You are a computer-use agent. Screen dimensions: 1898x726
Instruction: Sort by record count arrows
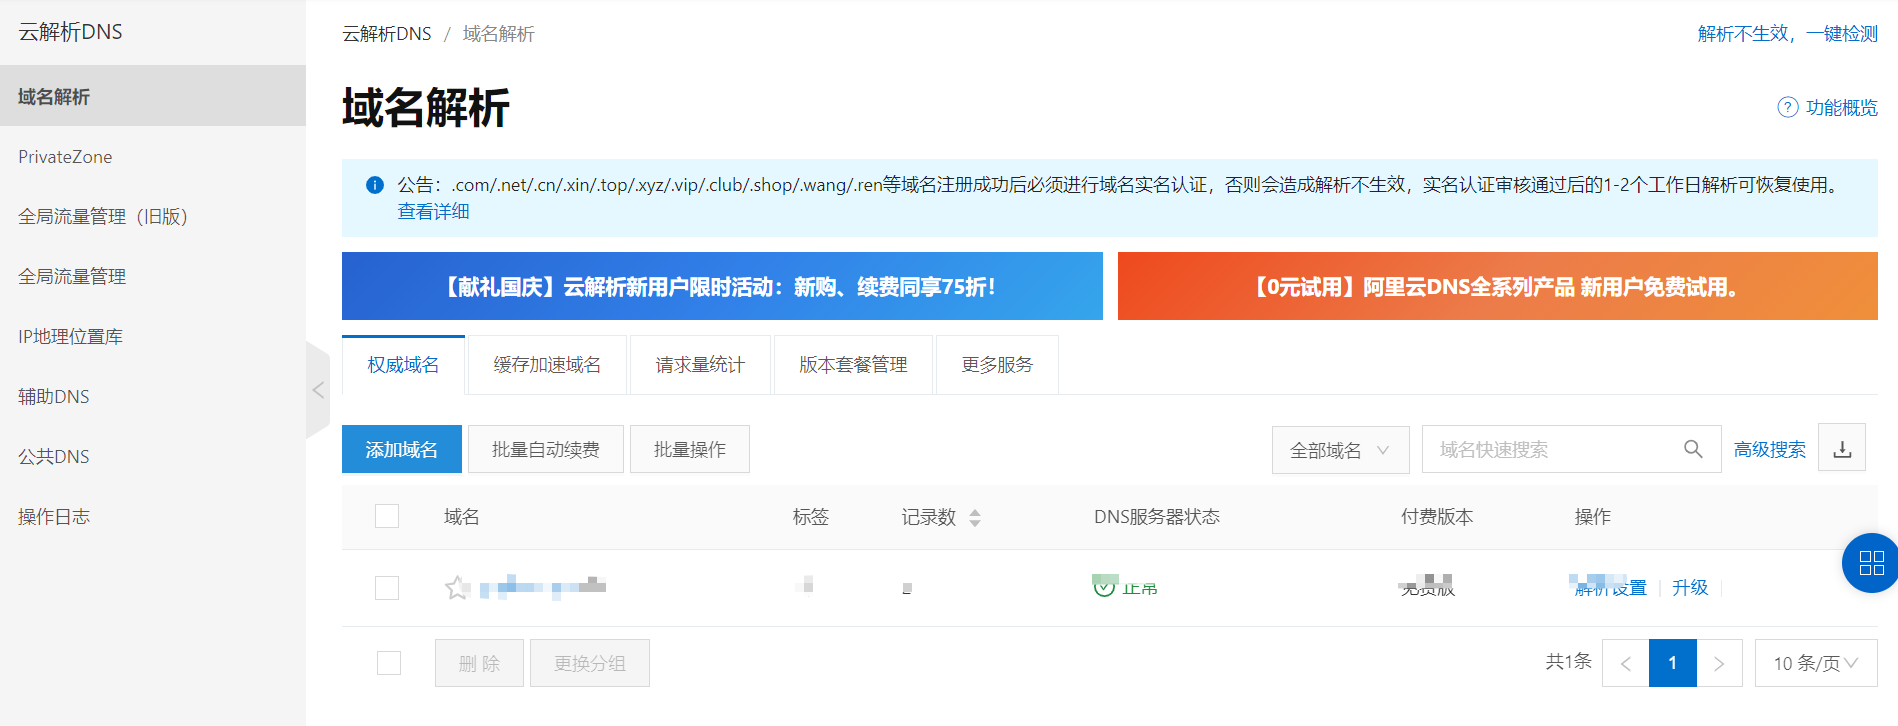coord(975,517)
